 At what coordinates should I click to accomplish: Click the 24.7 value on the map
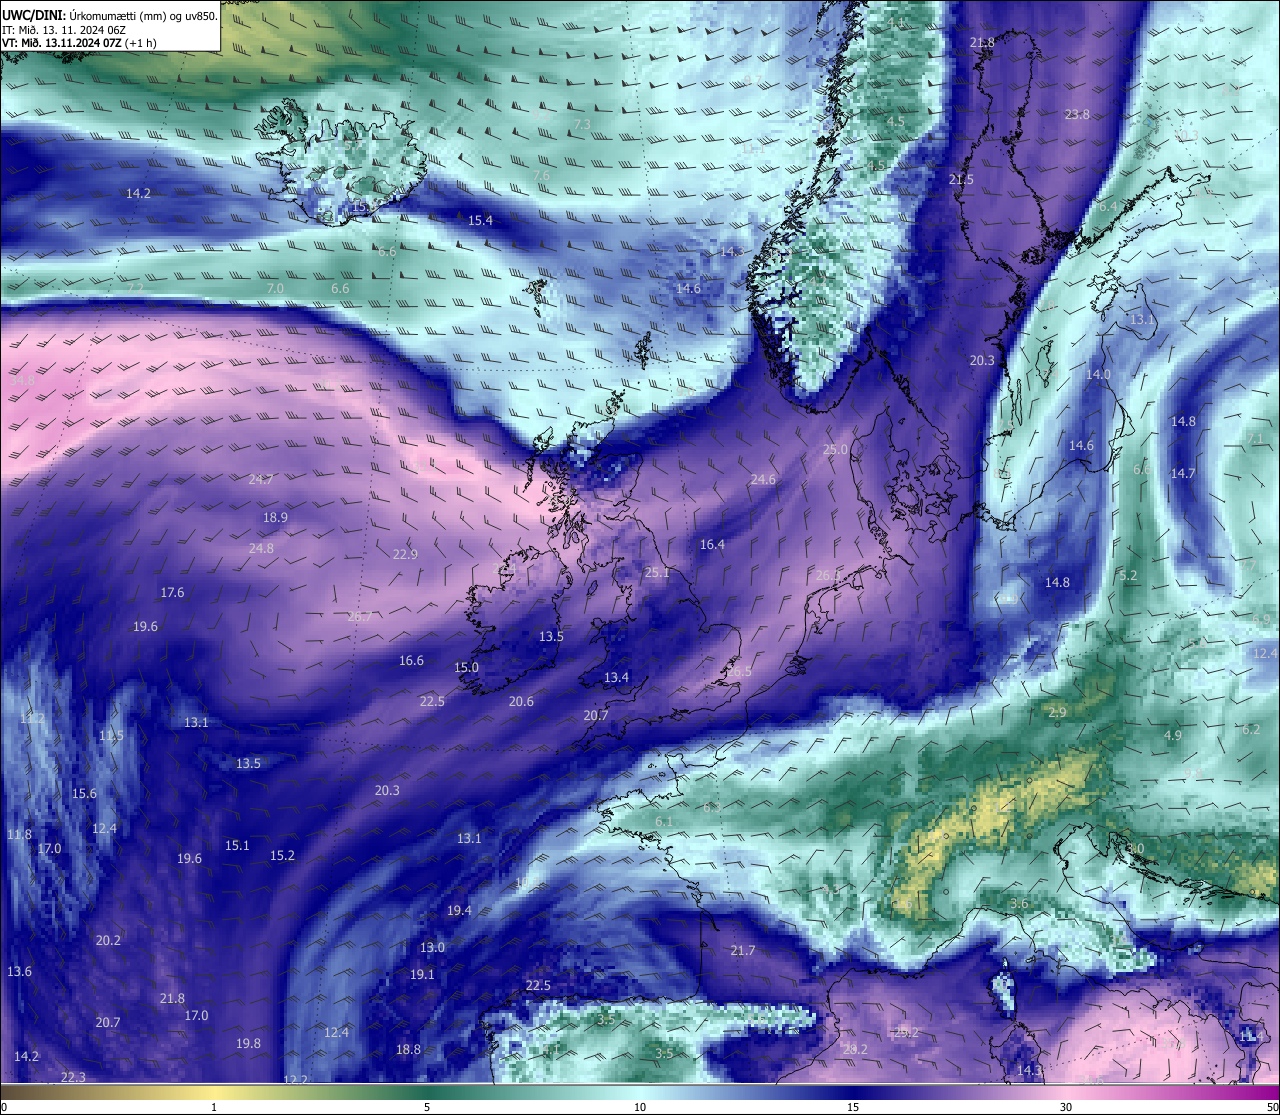pyautogui.click(x=261, y=480)
